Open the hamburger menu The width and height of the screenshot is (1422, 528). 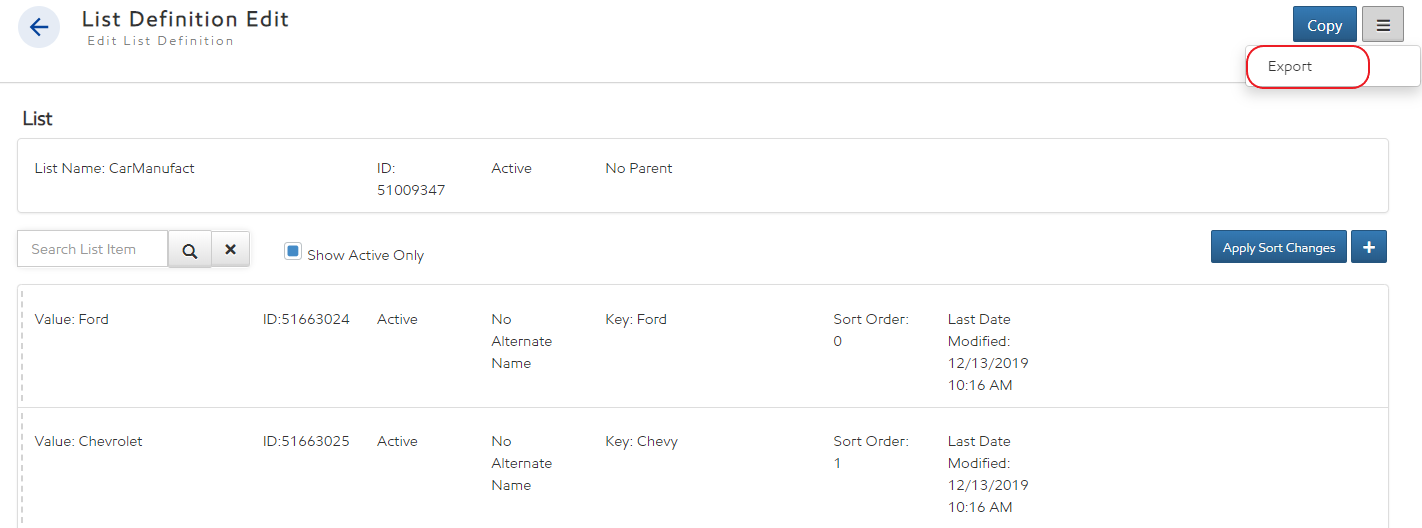point(1383,26)
